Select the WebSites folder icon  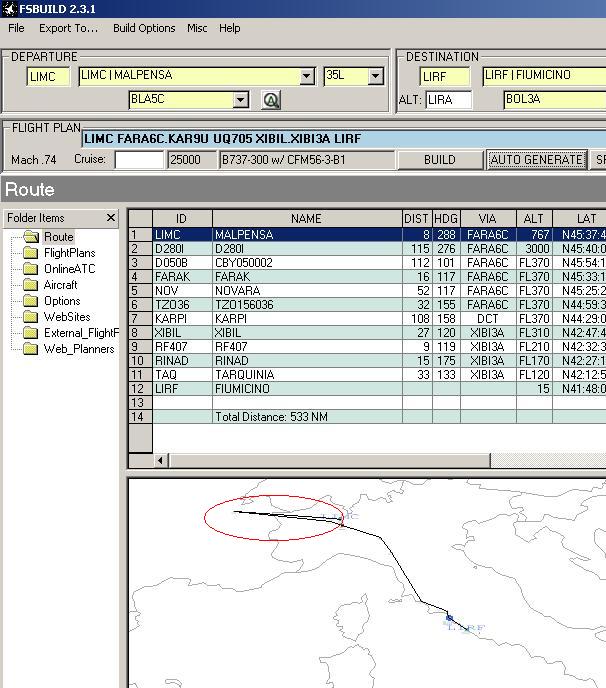[x=30, y=317]
